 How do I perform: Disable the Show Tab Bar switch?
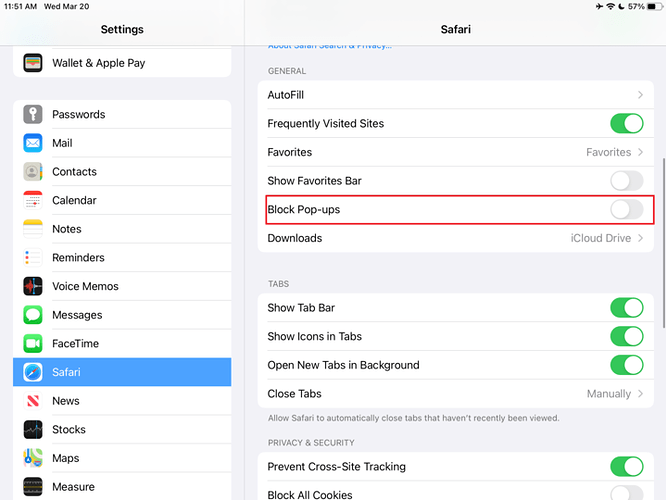[x=626, y=308]
